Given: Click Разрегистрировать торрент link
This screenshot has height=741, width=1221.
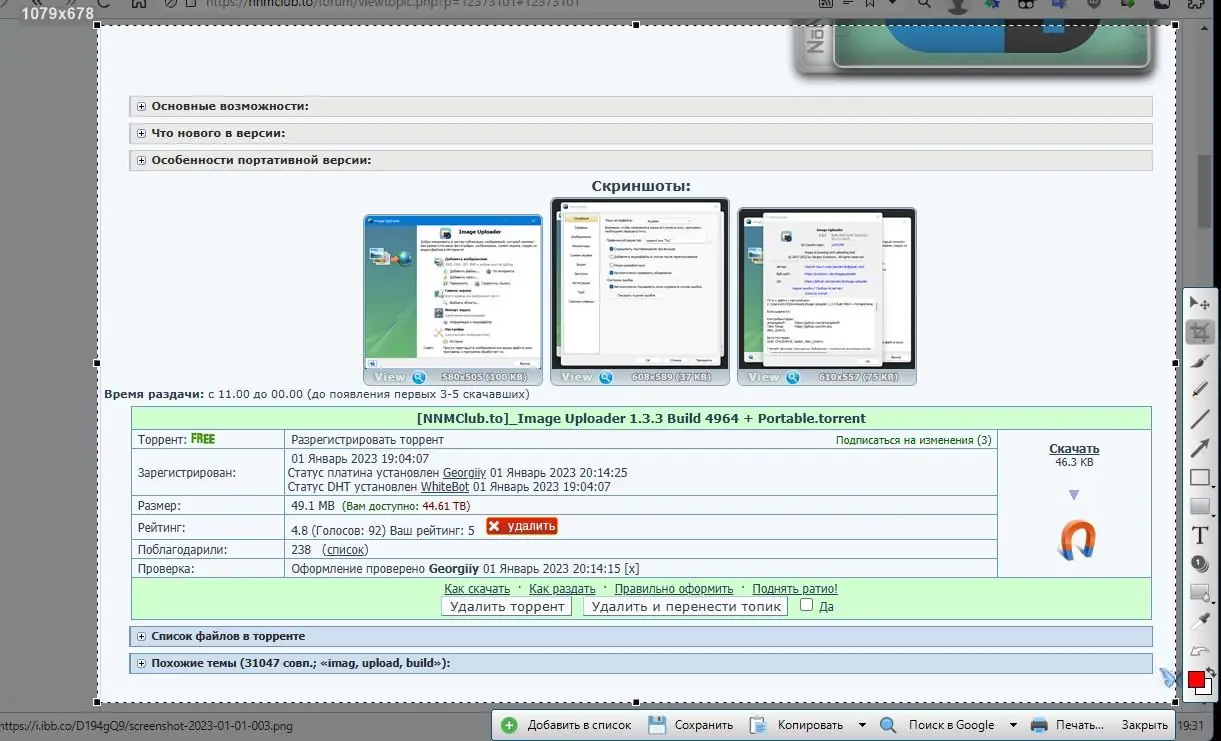Looking at the screenshot, I should pos(367,439).
